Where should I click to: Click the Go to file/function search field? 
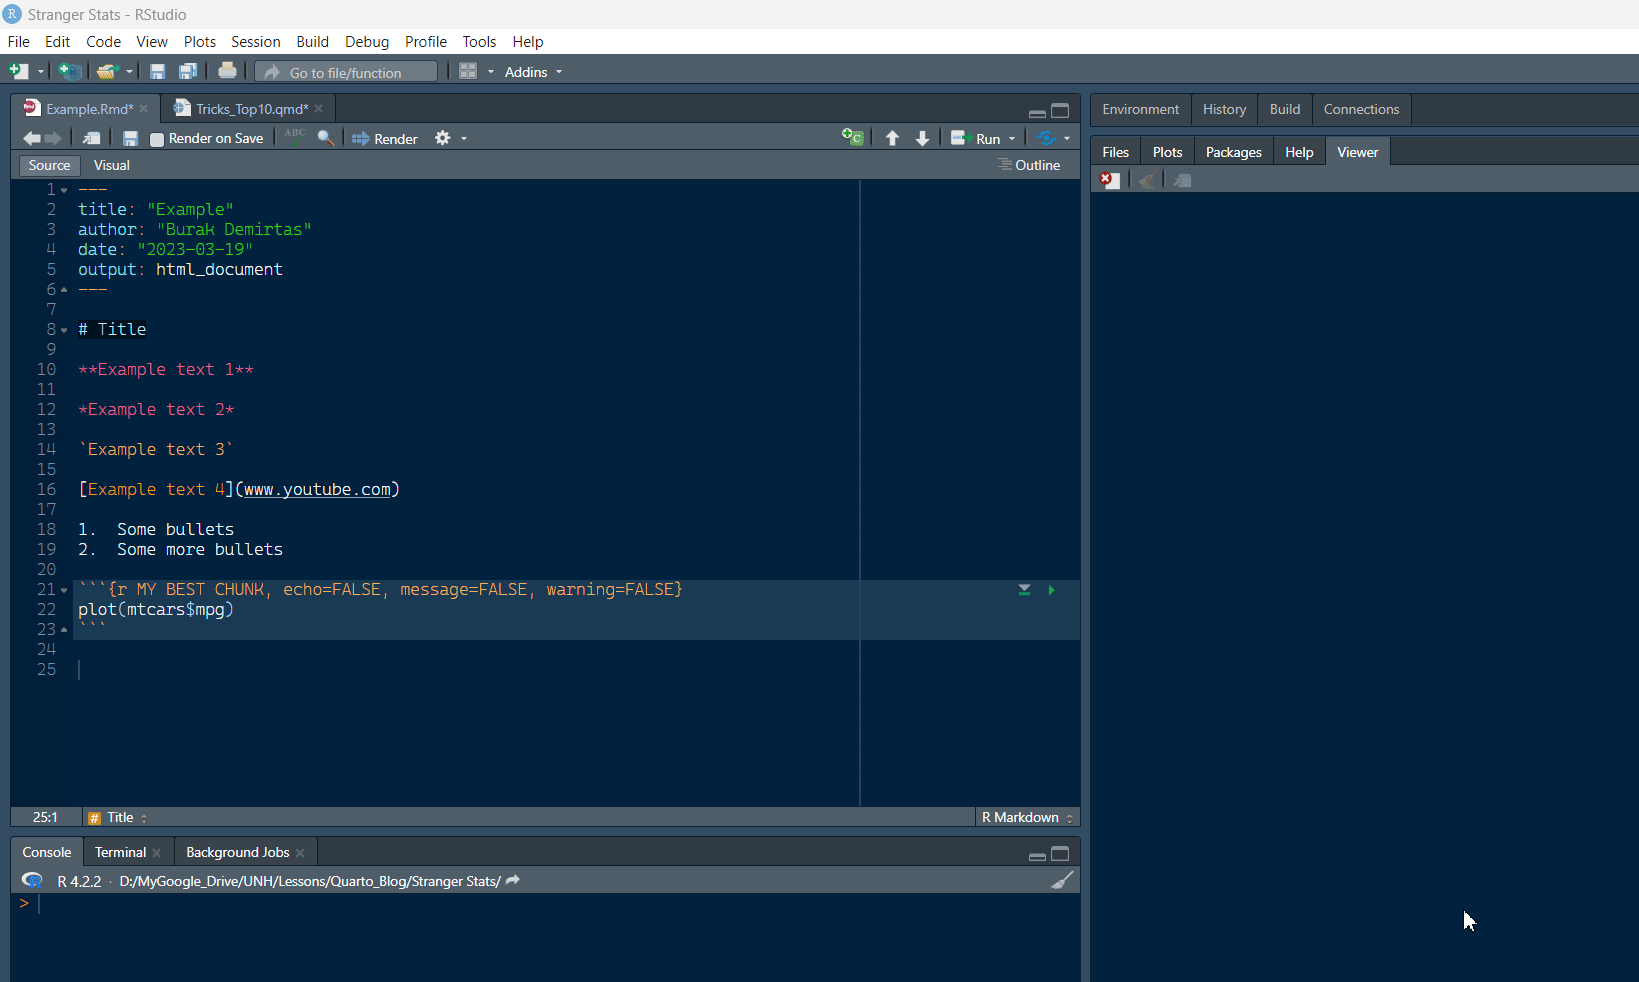pos(346,72)
